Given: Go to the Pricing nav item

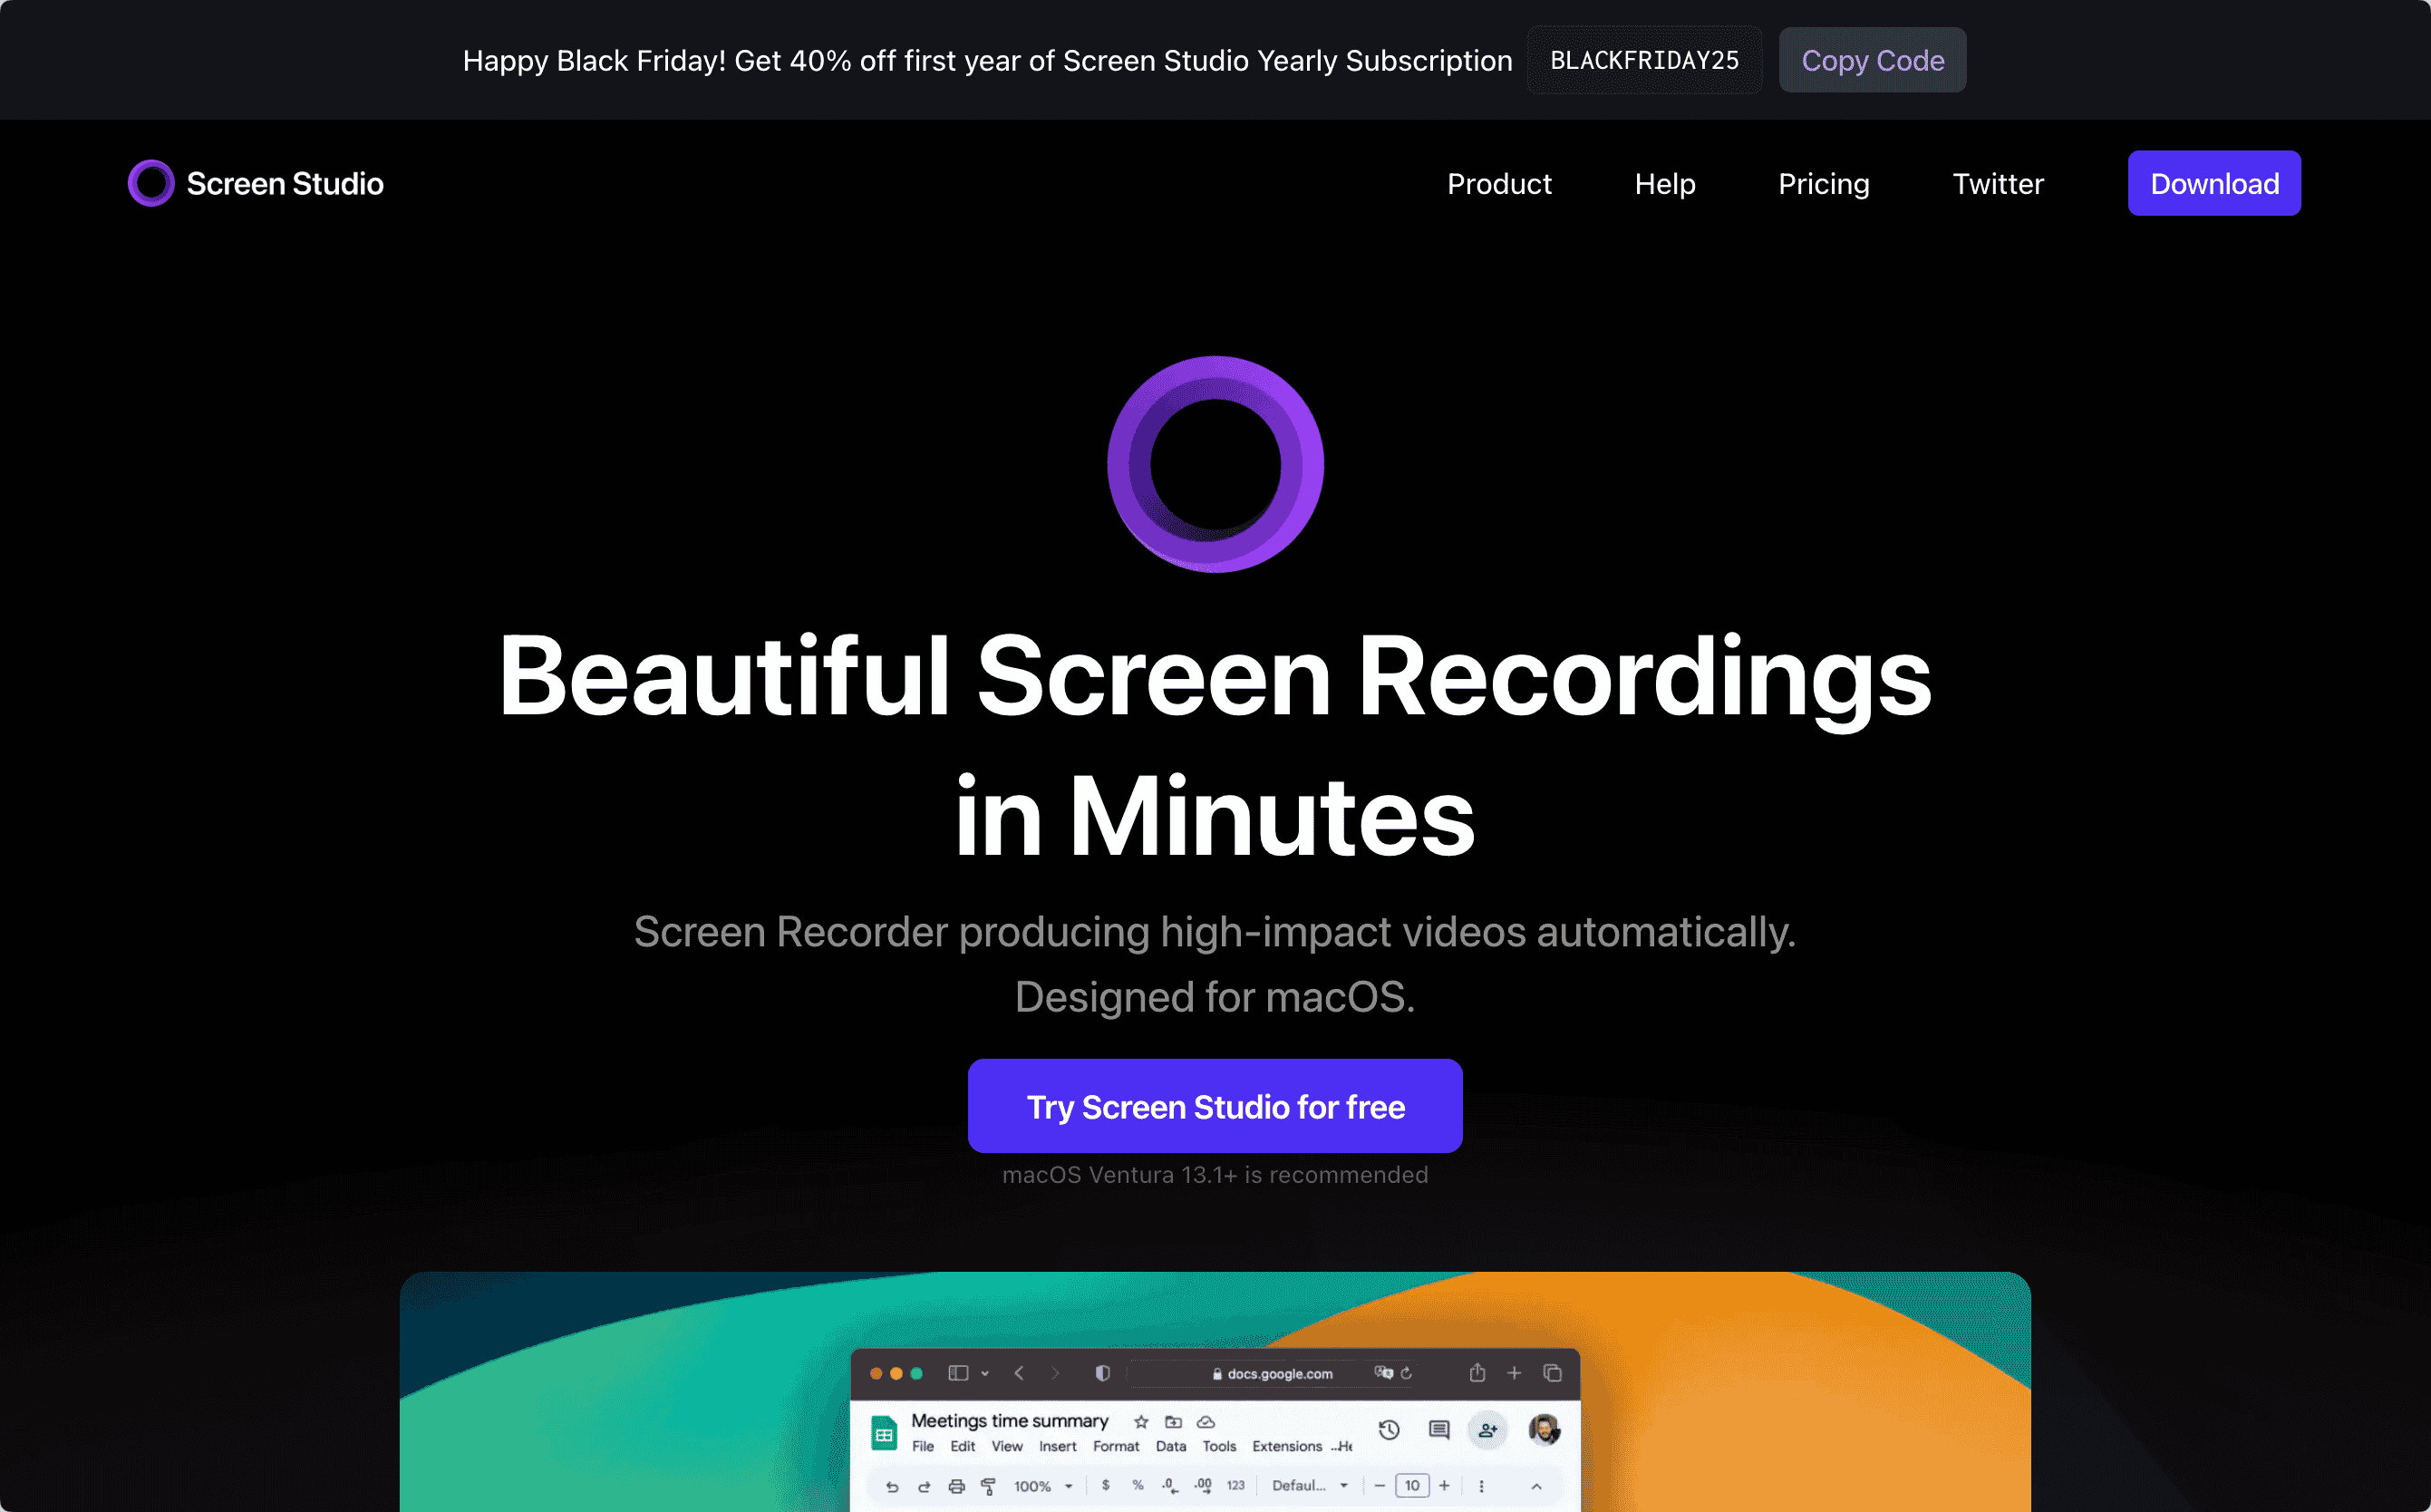Looking at the screenshot, I should click(1823, 184).
